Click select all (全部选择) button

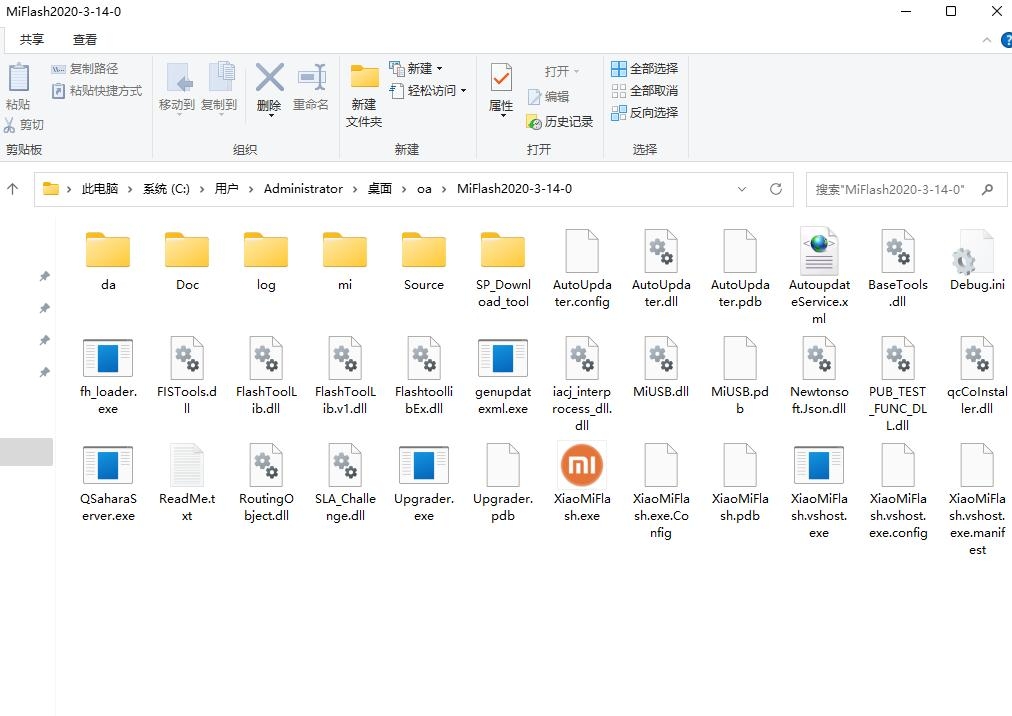644,68
